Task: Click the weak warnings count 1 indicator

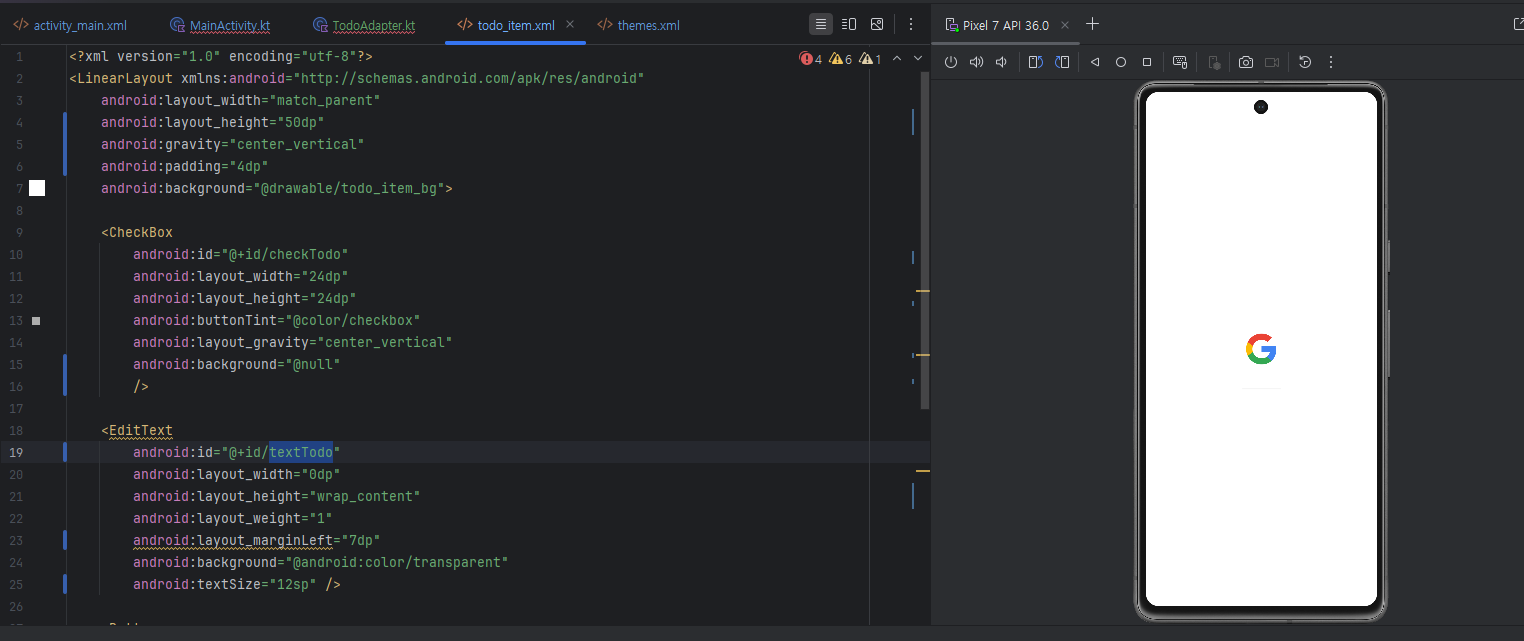Action: pyautogui.click(x=870, y=59)
